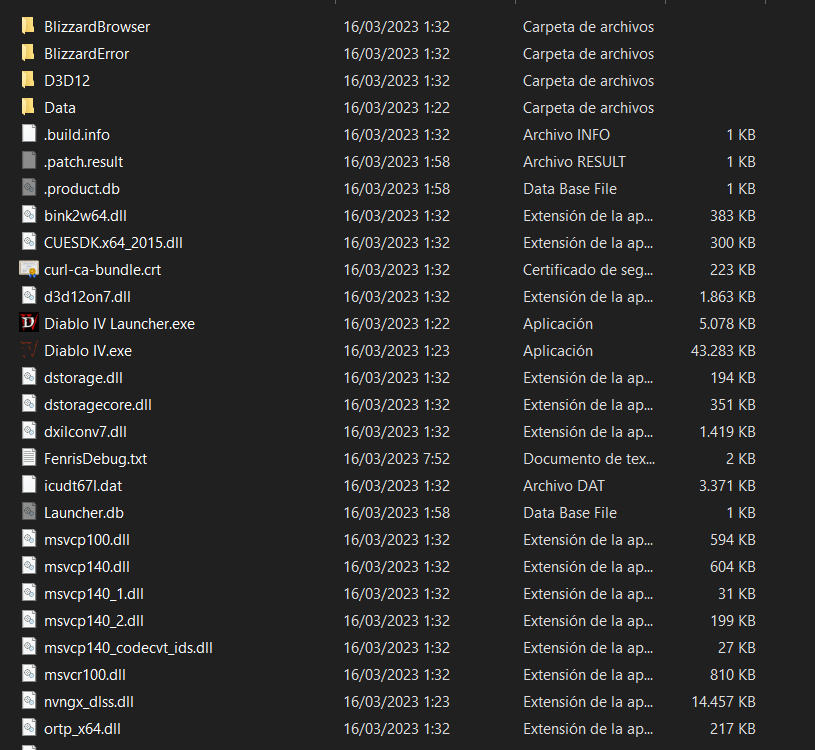Click the Data folder icon
The height and width of the screenshot is (750, 815).
coord(28,107)
